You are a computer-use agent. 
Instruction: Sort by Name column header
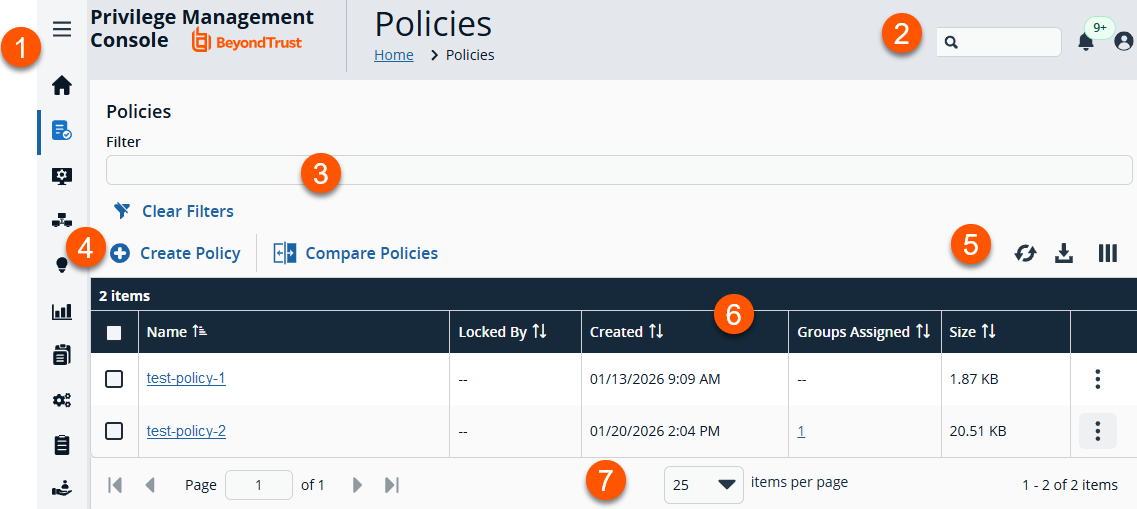[177, 332]
